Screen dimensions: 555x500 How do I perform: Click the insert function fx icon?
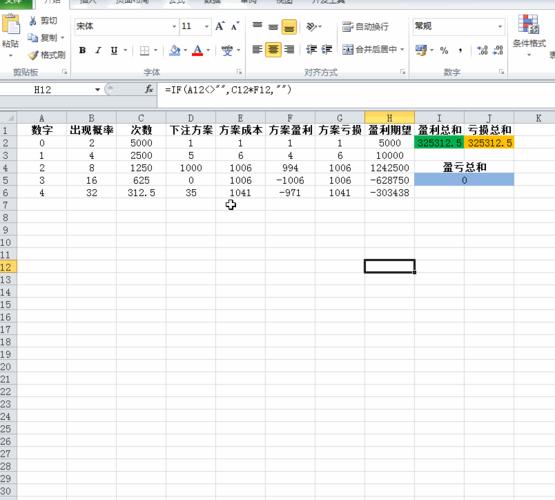click(x=149, y=90)
